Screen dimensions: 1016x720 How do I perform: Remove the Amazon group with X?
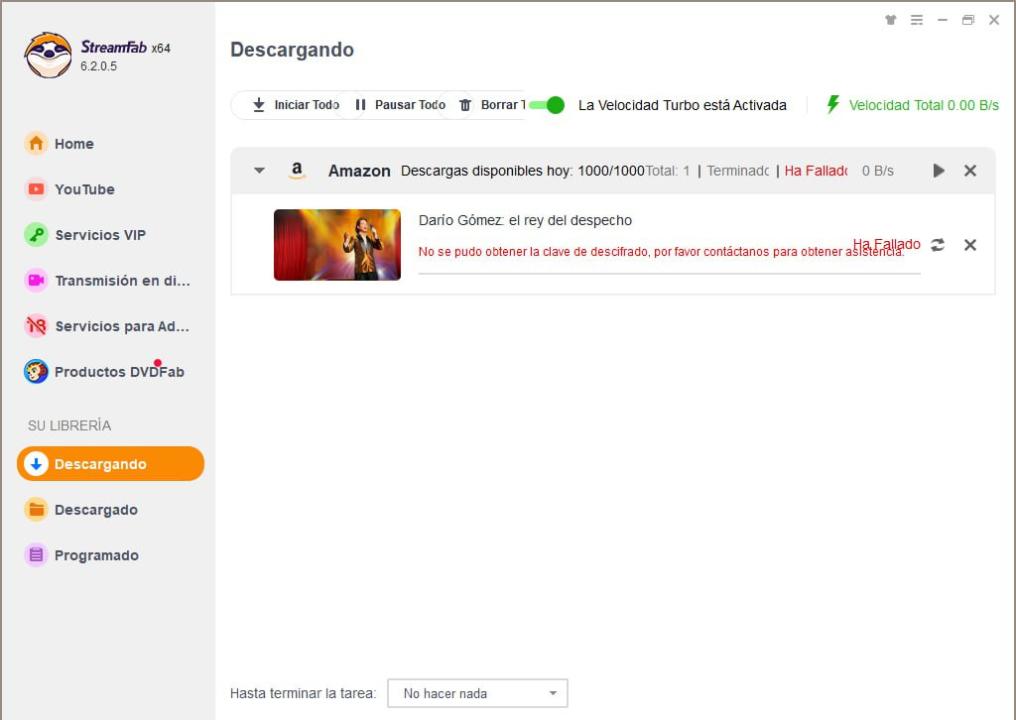click(x=970, y=170)
